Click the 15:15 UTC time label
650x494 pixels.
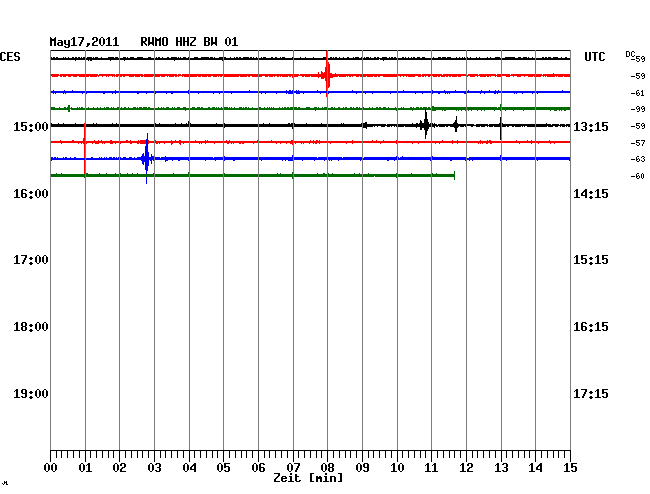tap(591, 260)
